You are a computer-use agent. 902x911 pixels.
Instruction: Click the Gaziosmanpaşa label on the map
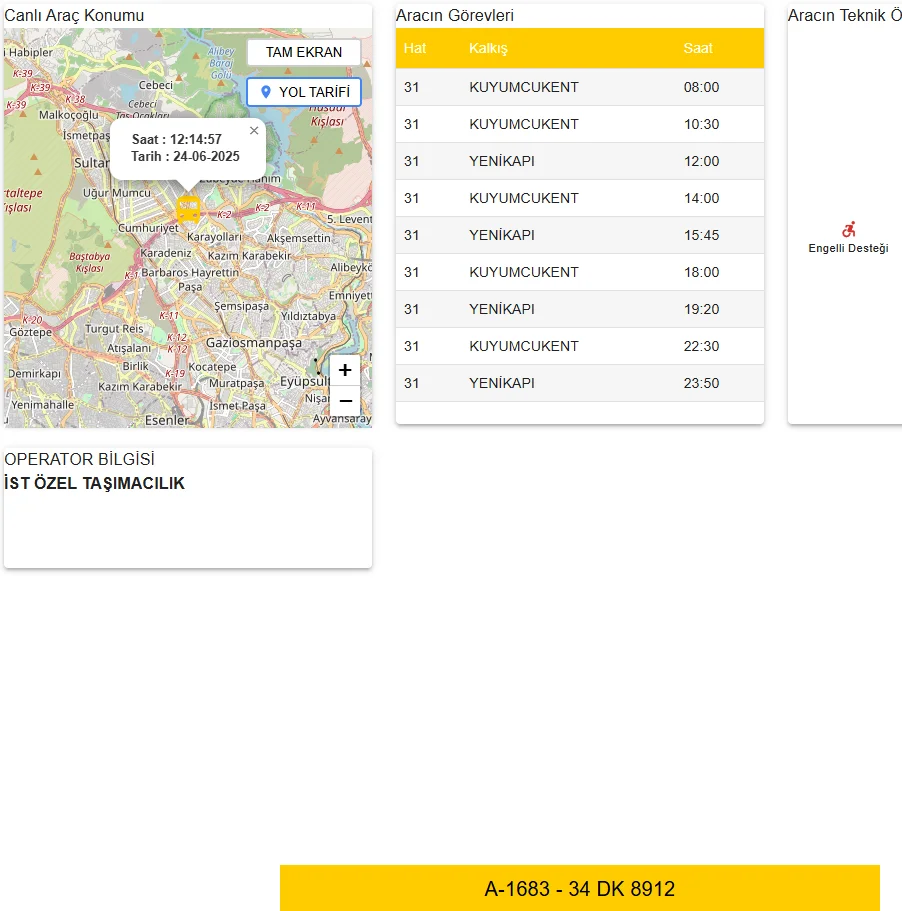click(x=253, y=342)
